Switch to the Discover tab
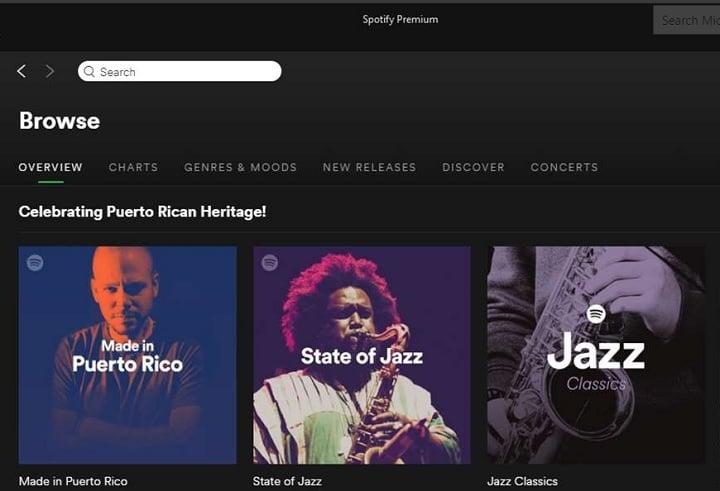This screenshot has height=491, width=720. point(473,167)
